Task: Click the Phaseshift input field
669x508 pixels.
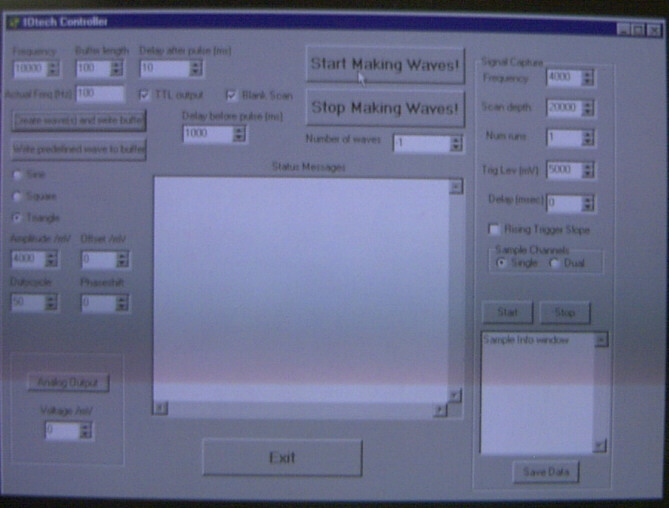Action: pos(99,303)
